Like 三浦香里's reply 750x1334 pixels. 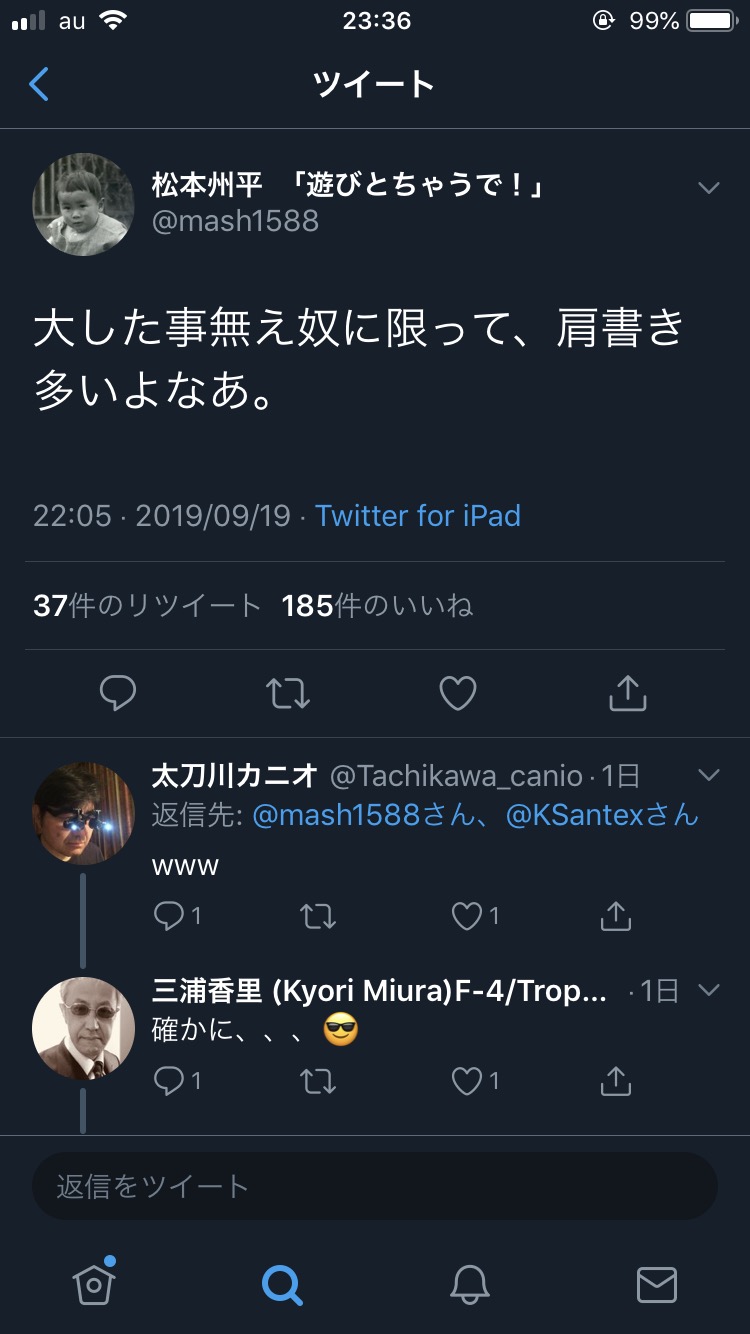point(468,1081)
